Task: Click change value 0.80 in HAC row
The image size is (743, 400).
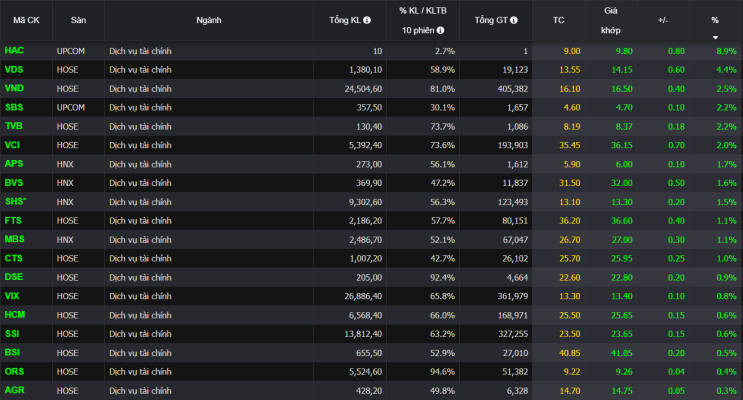Action: tap(676, 51)
